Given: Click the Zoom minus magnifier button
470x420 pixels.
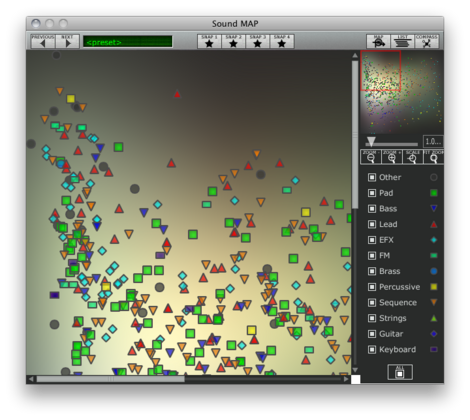Looking at the screenshot, I should (371, 157).
